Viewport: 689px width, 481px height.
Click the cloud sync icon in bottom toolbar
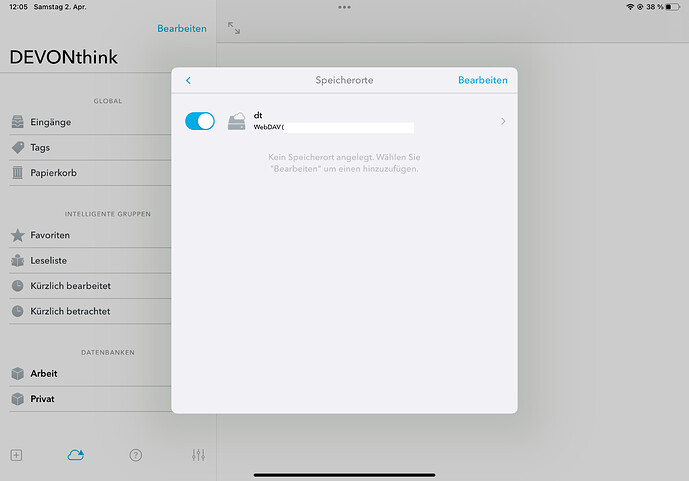pyautogui.click(x=76, y=455)
